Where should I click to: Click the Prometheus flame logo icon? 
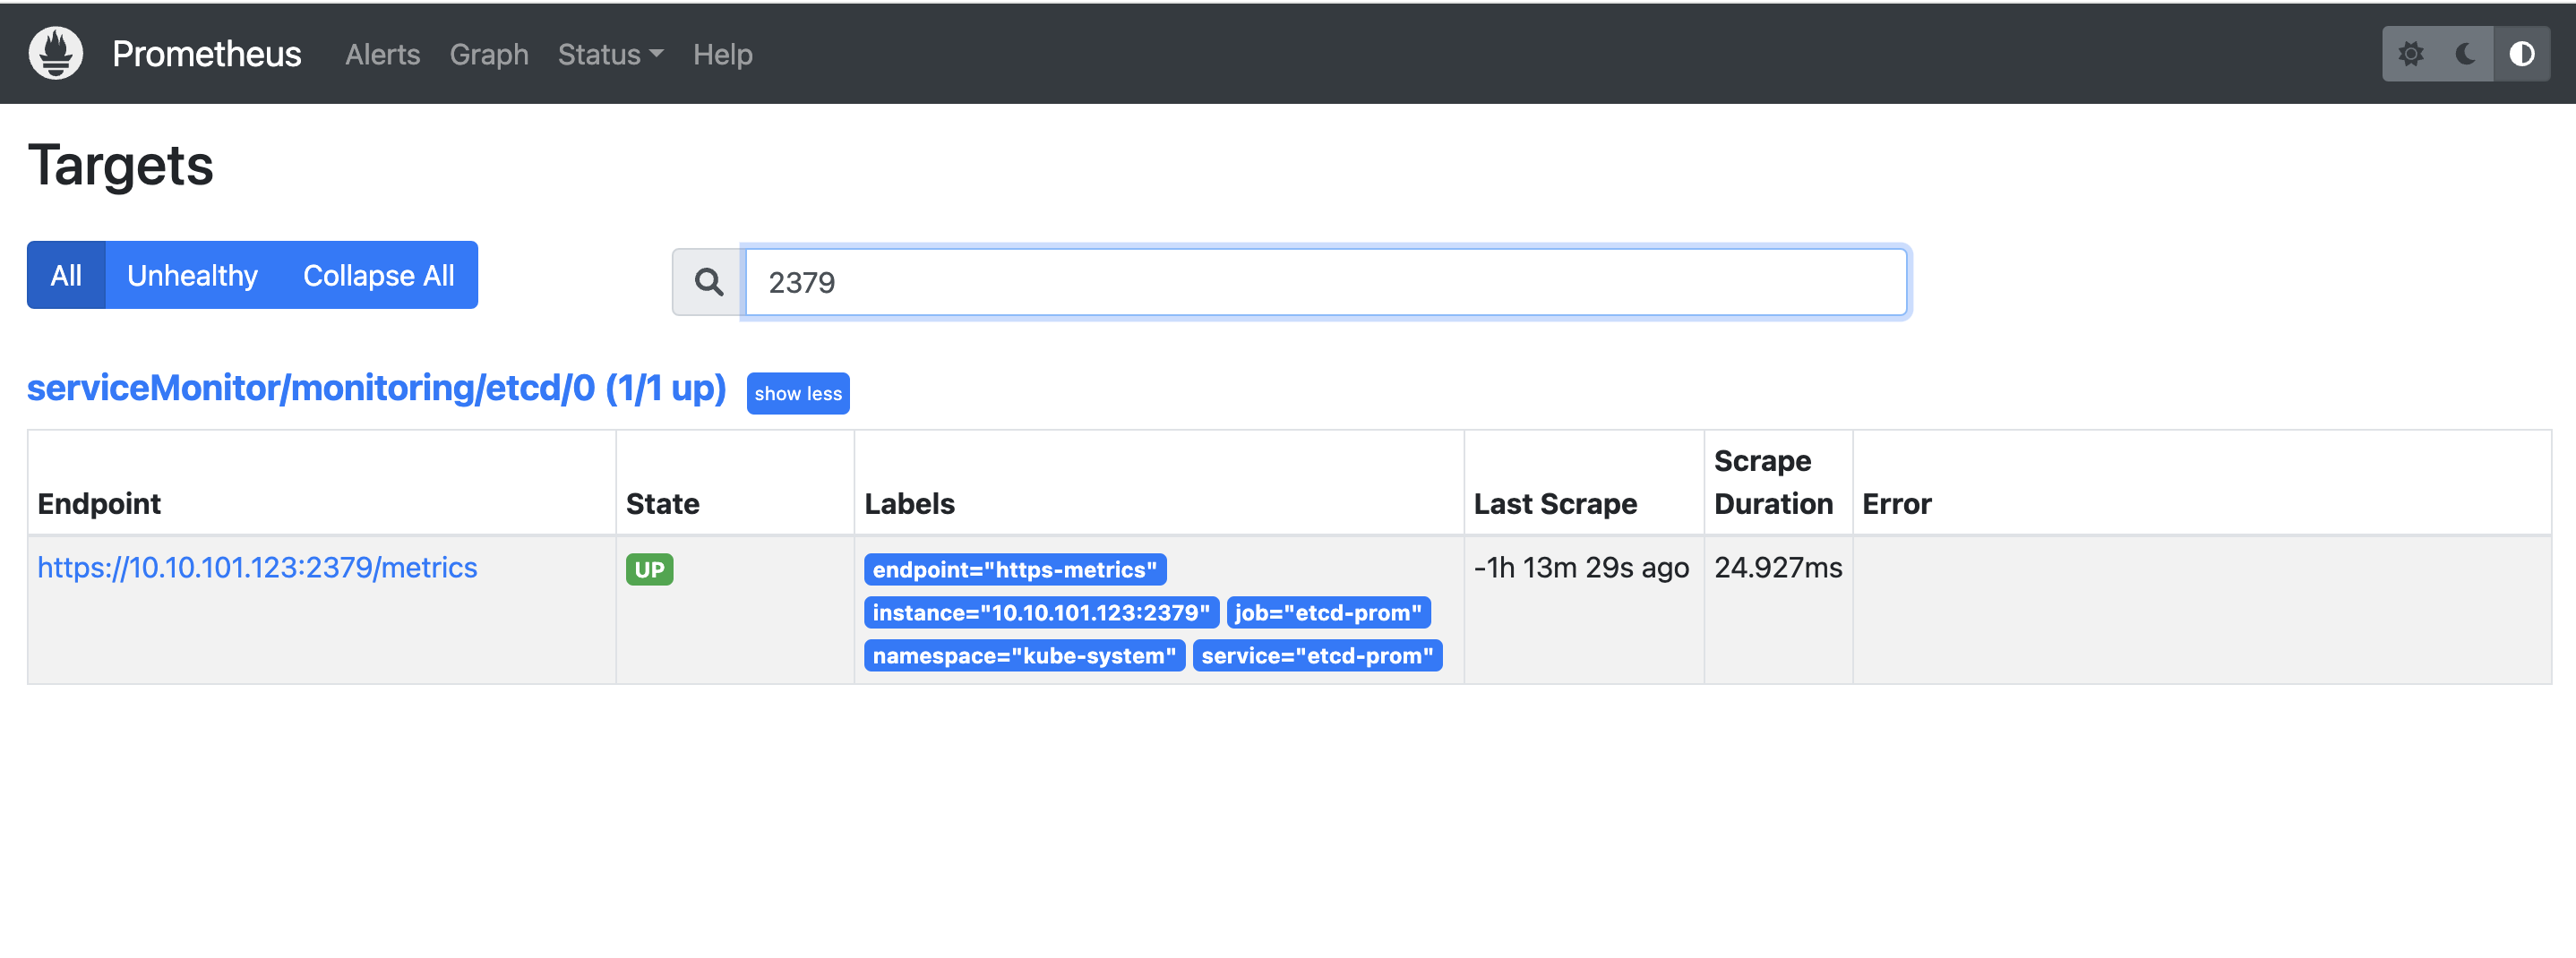56,53
